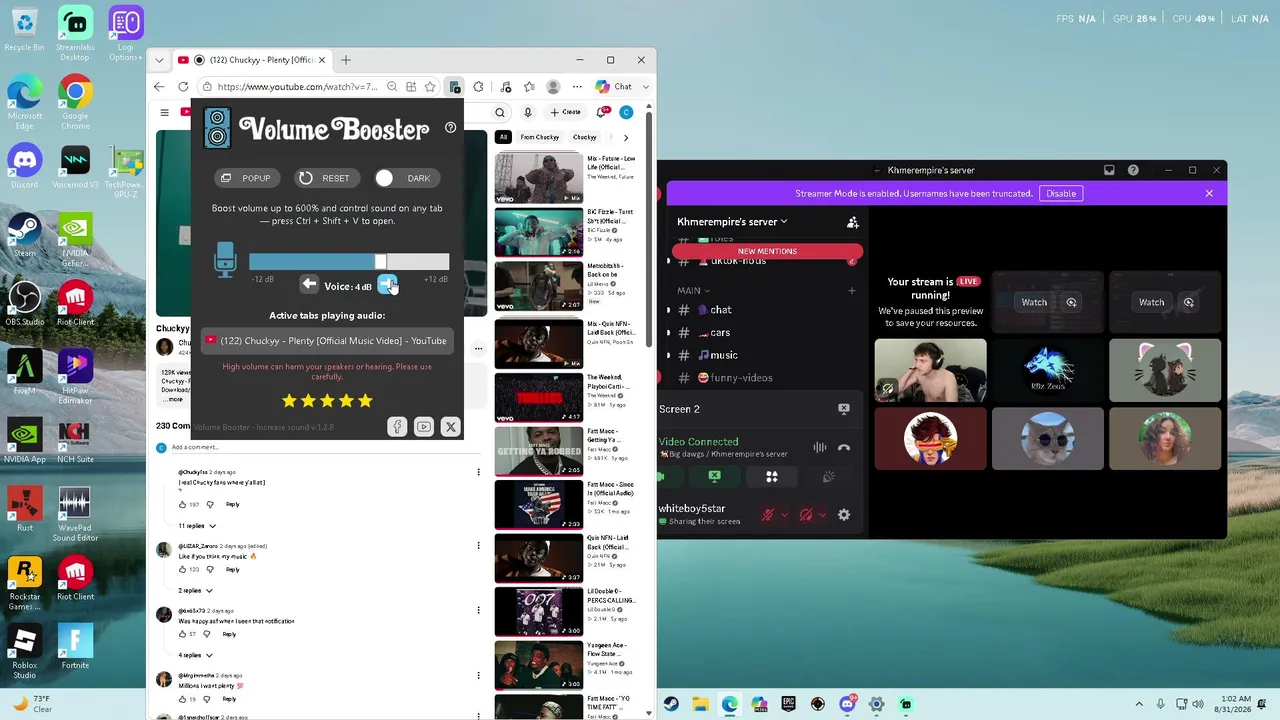
Task: Open Volume Booster YouTube link icon
Action: click(x=424, y=427)
